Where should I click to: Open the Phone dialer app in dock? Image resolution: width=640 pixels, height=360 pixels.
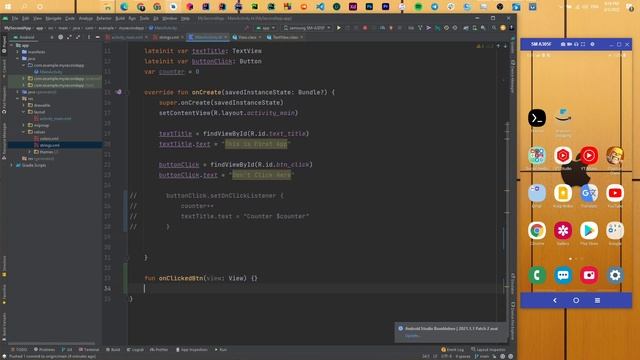537,276
